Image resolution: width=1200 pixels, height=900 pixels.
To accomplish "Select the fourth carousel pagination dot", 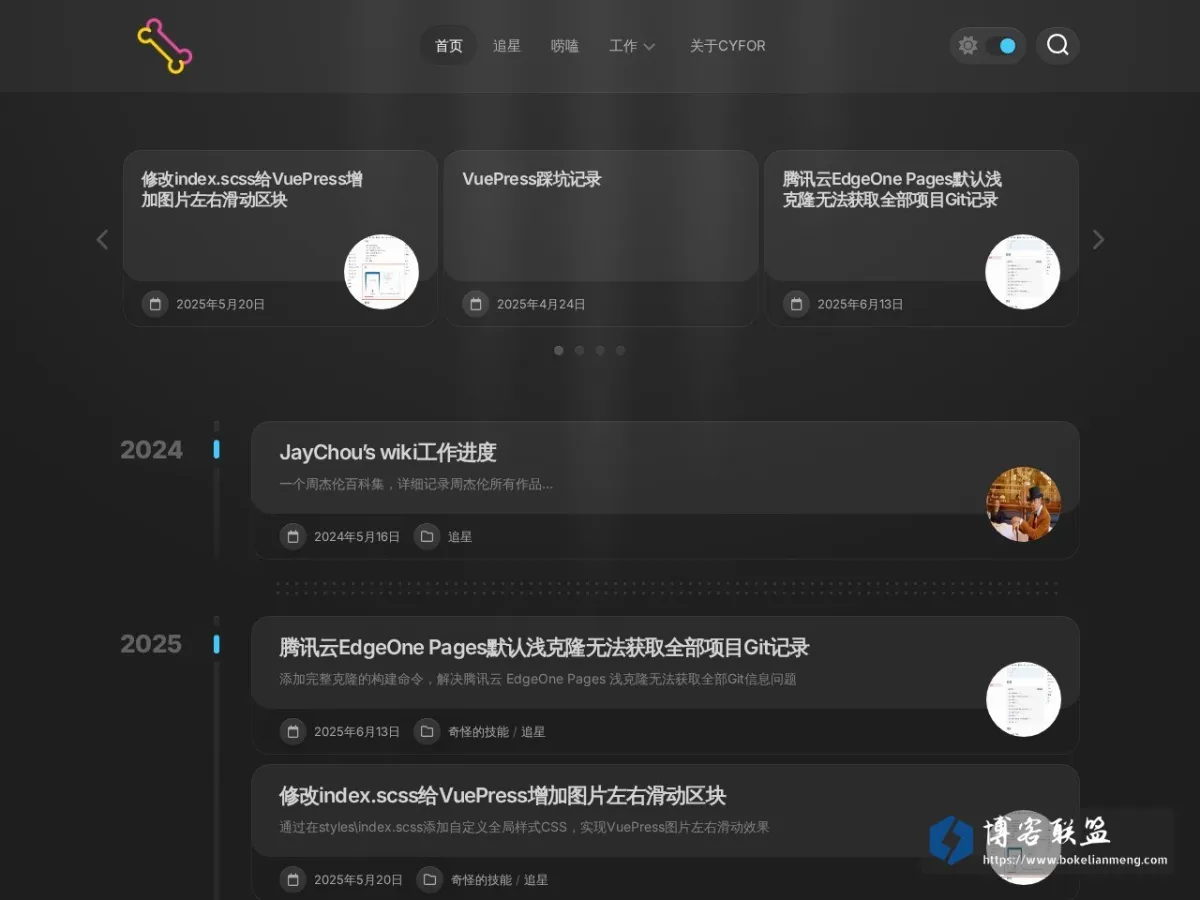I will pos(620,350).
